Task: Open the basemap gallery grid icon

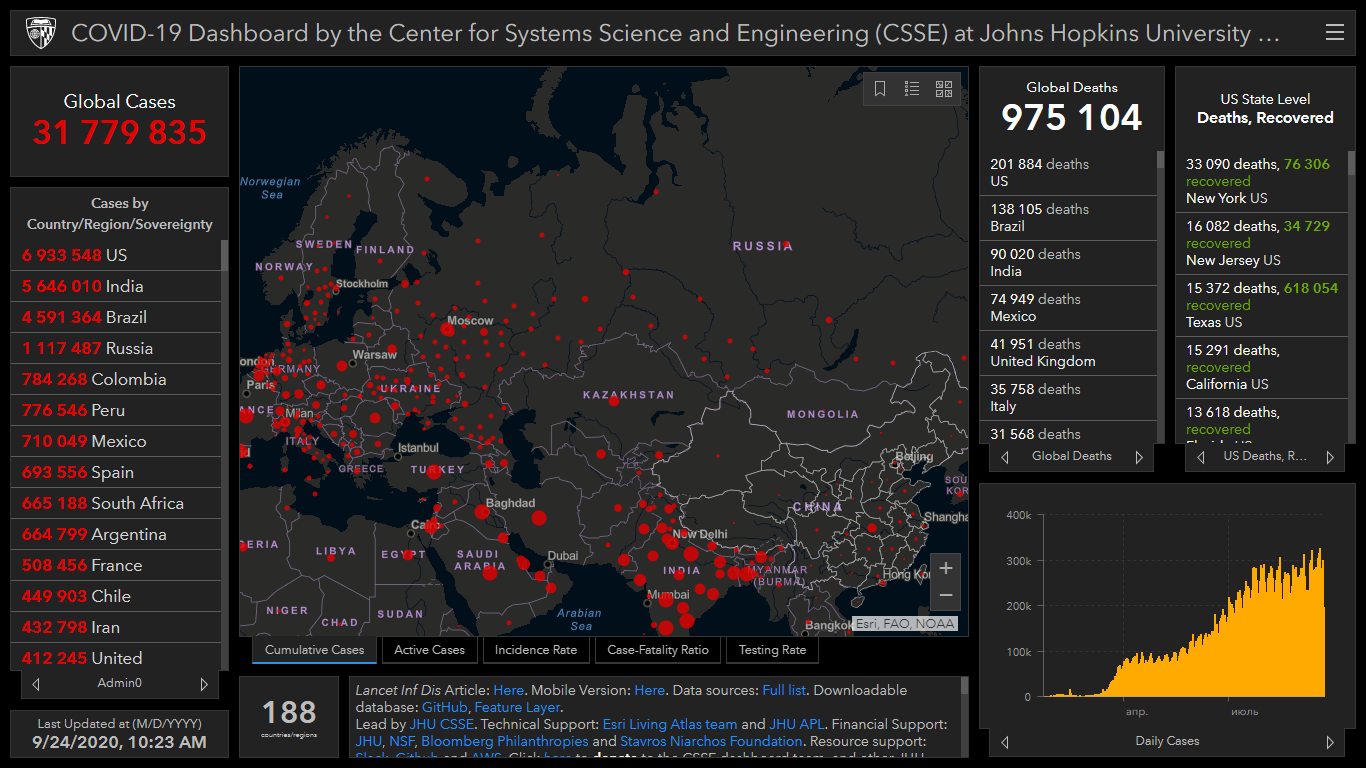Action: [x=944, y=89]
